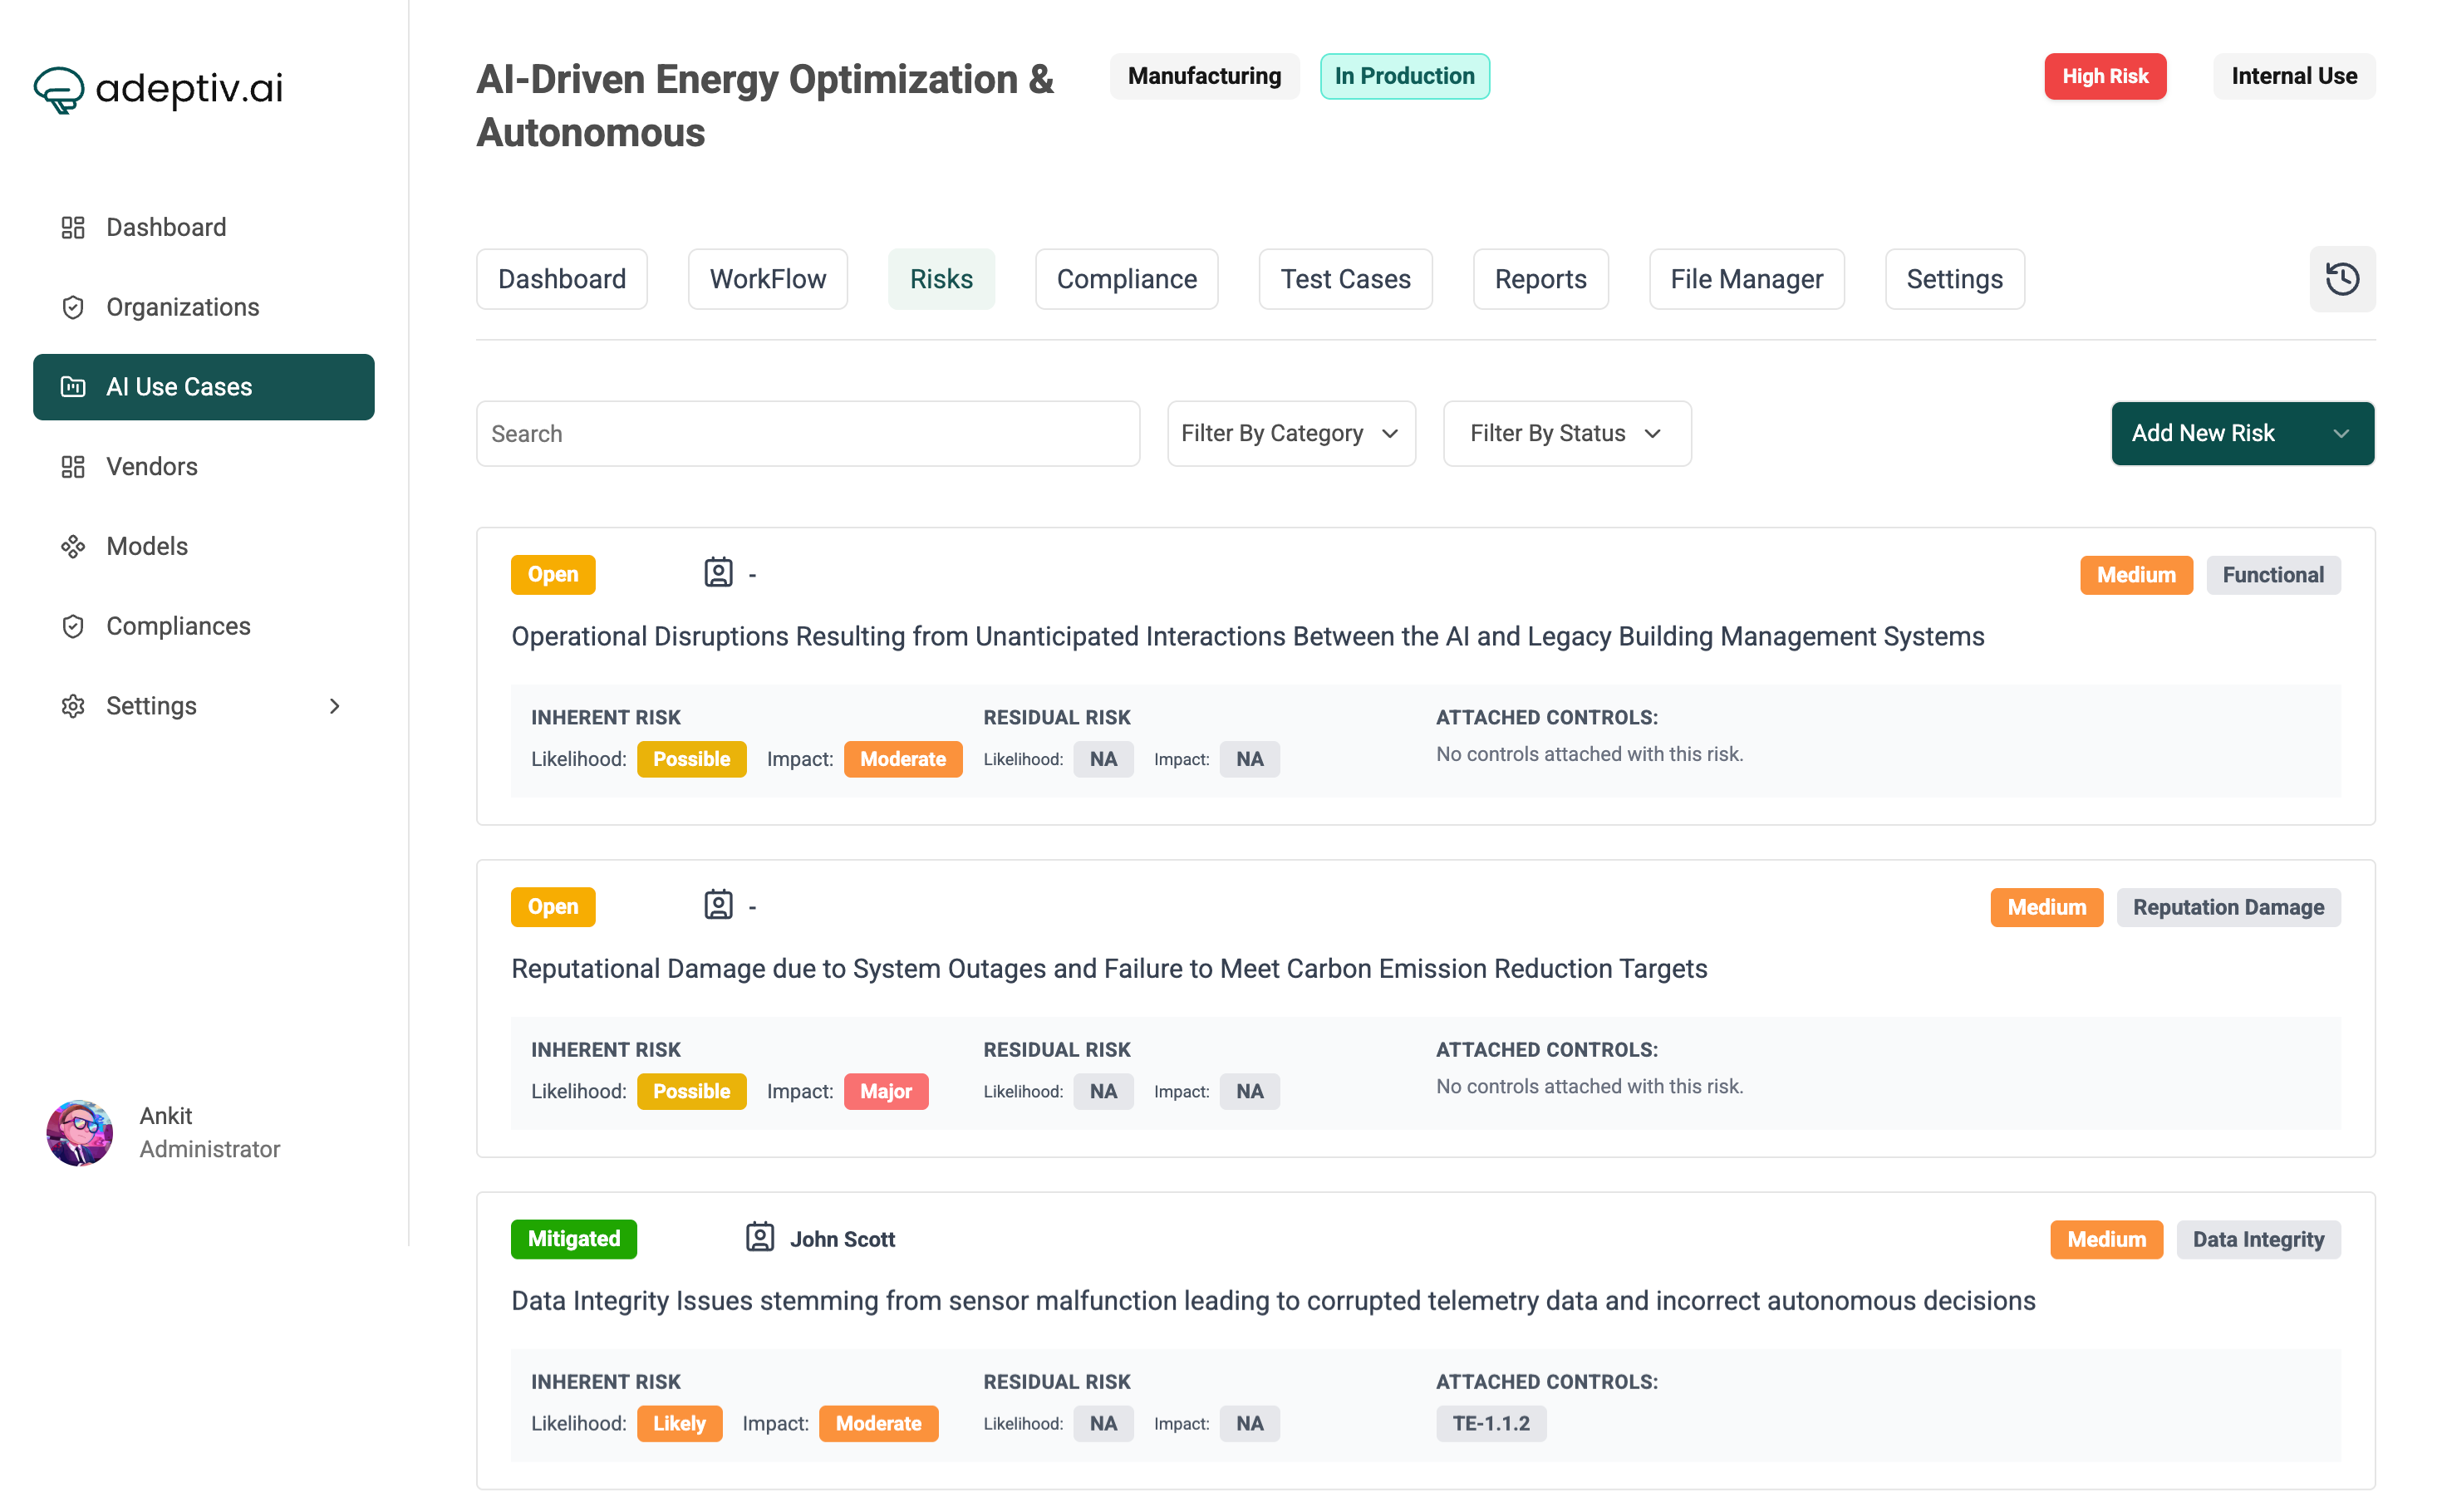Switch to the Compliance tab
Image resolution: width=2437 pixels, height=1512 pixels.
[x=1126, y=279]
